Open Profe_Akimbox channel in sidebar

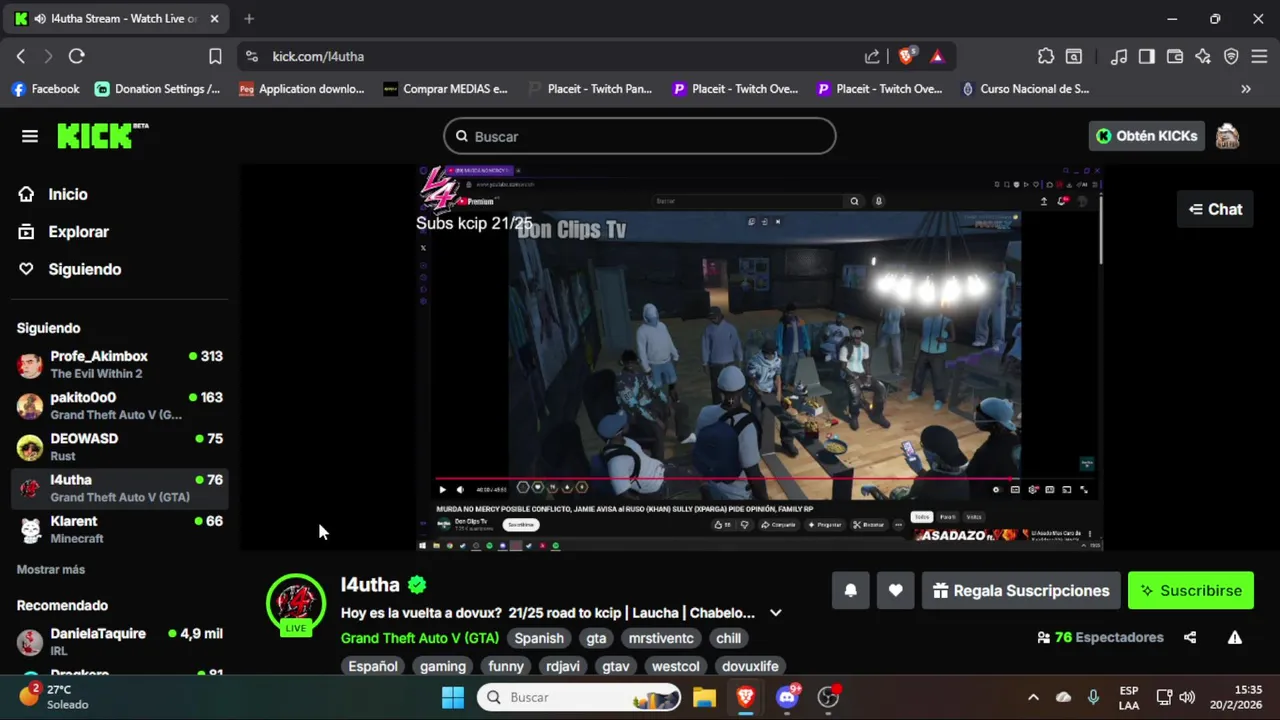pyautogui.click(x=119, y=364)
